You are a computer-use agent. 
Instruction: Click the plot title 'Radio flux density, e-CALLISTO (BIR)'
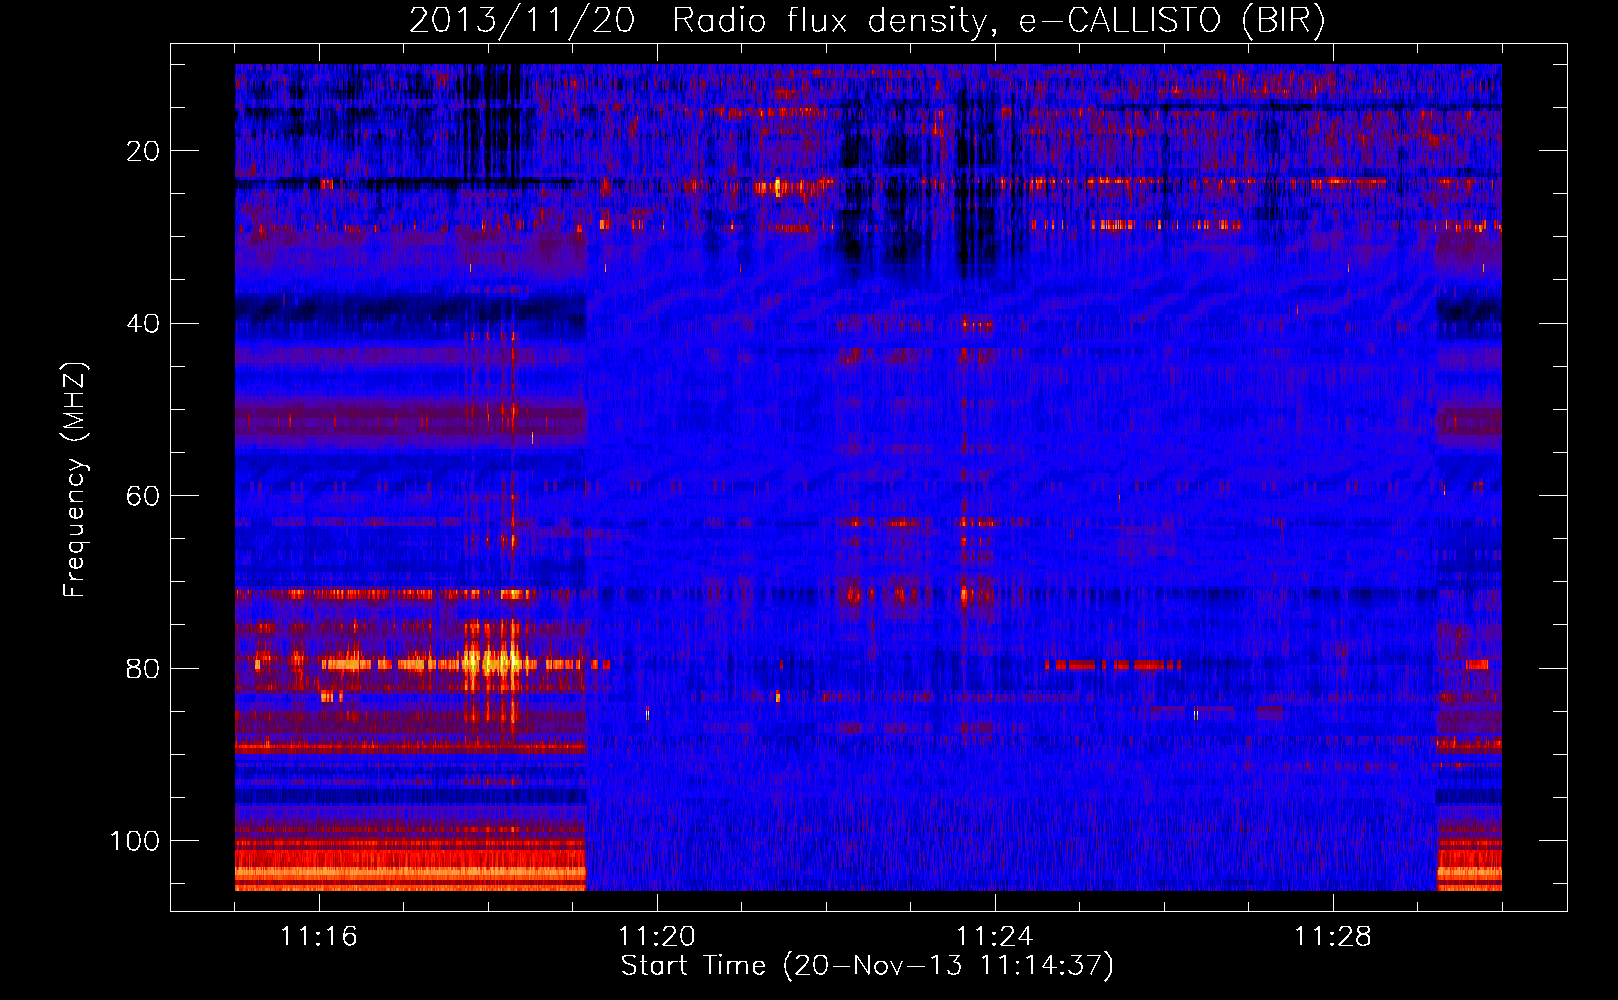(x=998, y=21)
